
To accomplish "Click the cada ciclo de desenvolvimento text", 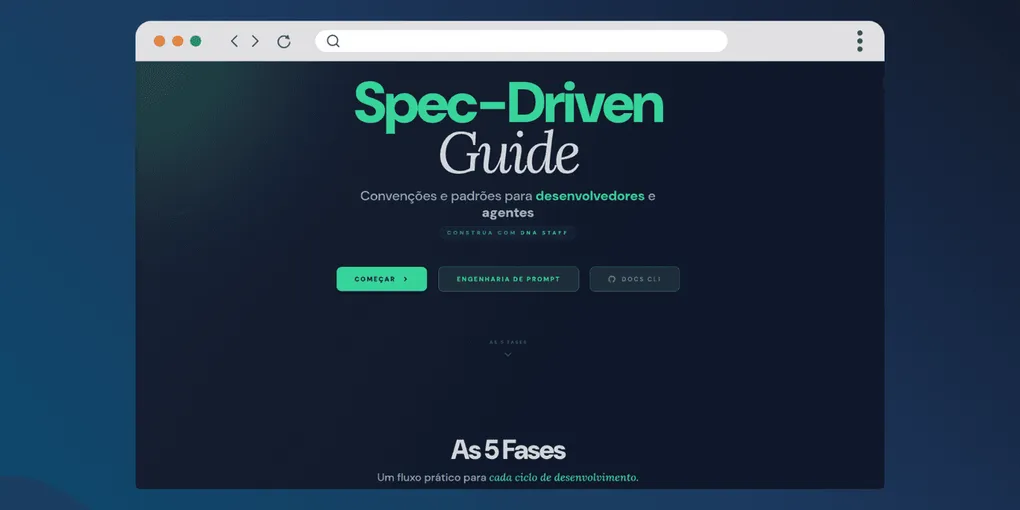I will click(564, 477).
